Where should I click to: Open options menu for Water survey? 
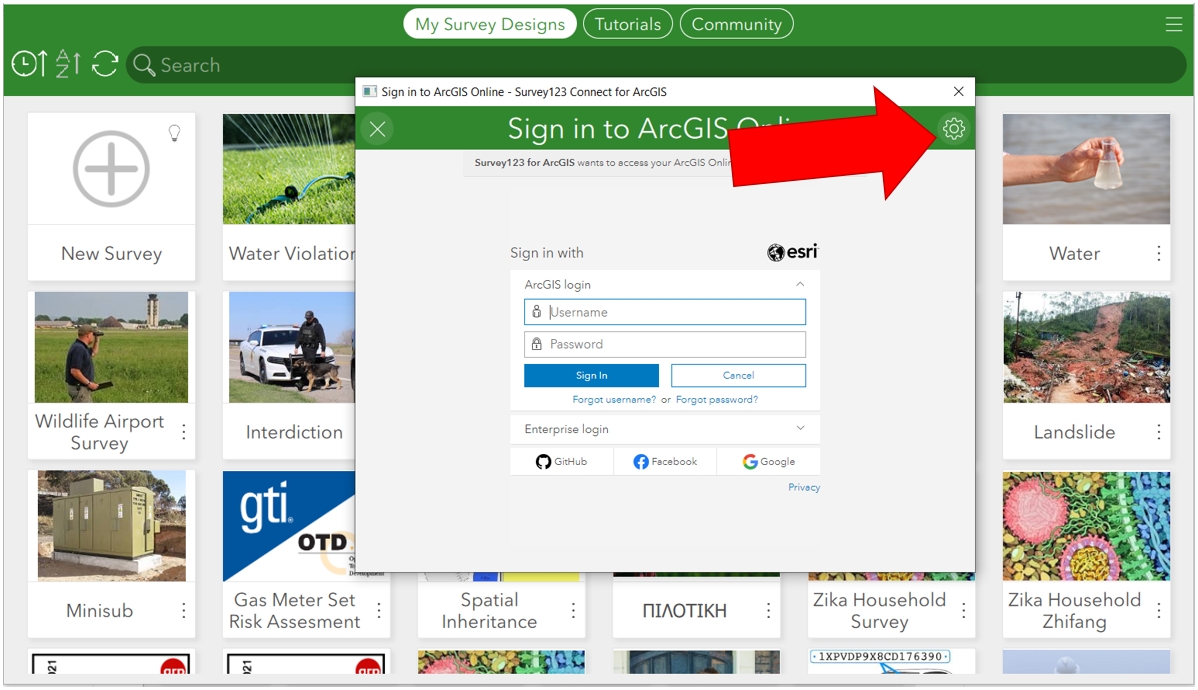1158,253
